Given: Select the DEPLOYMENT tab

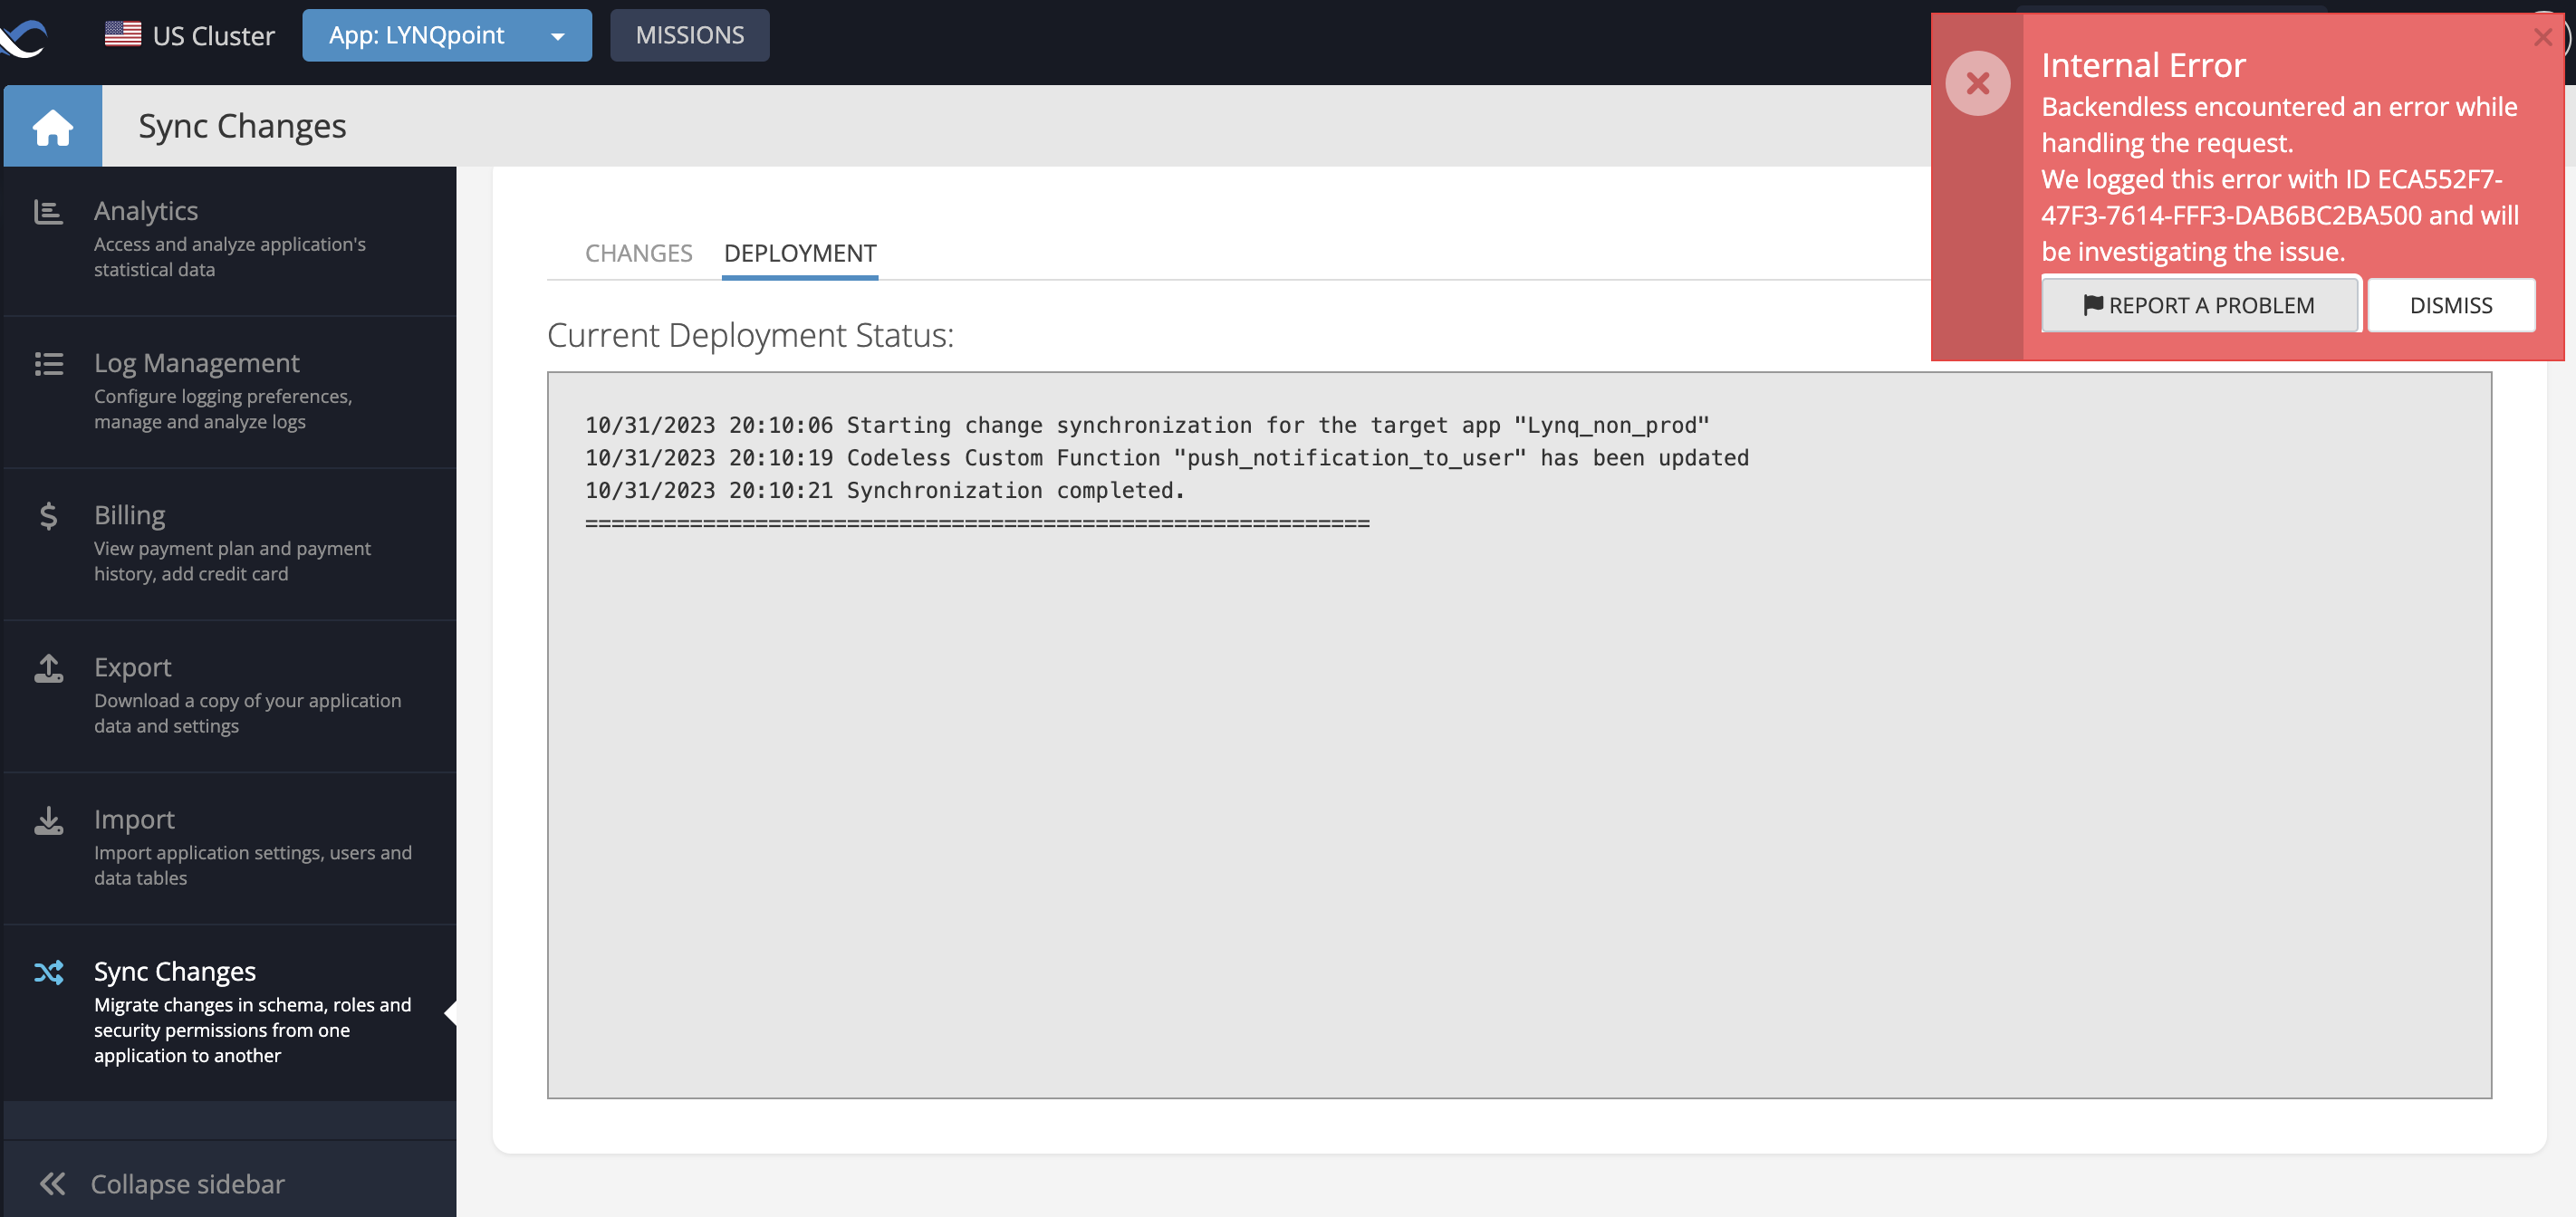Looking at the screenshot, I should pyautogui.click(x=799, y=254).
